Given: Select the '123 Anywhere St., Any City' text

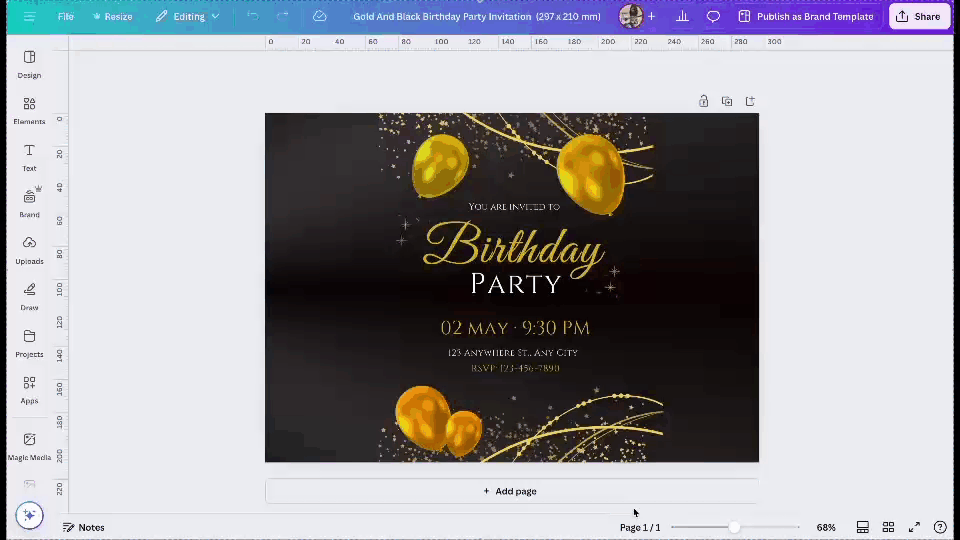Looking at the screenshot, I should 512,353.
